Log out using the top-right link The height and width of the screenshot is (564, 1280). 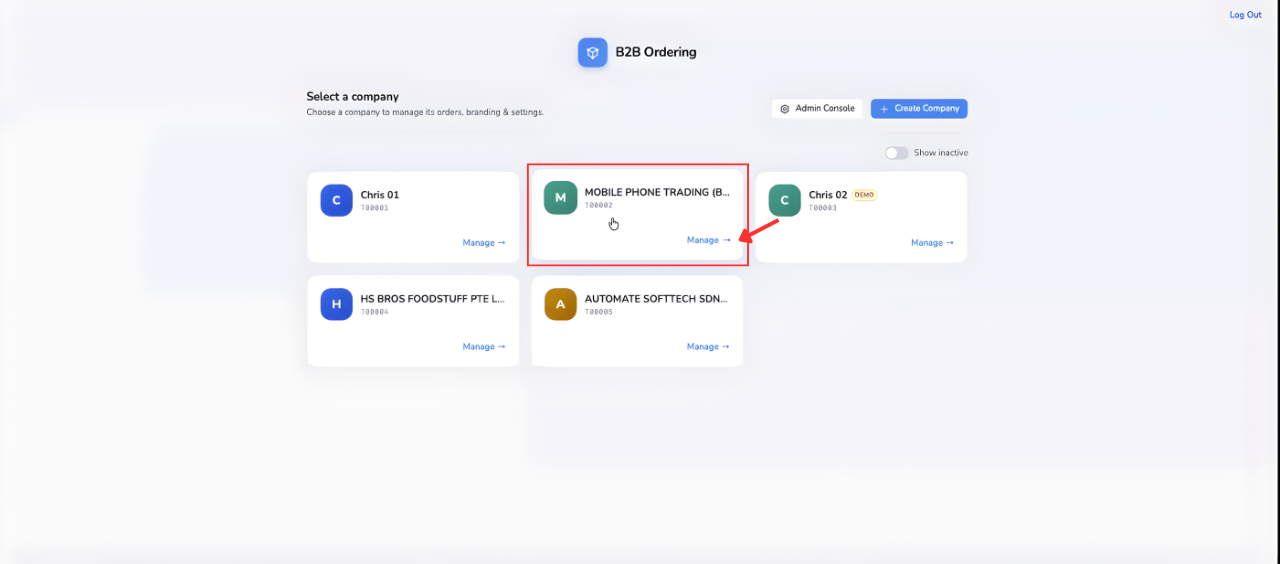point(1245,15)
